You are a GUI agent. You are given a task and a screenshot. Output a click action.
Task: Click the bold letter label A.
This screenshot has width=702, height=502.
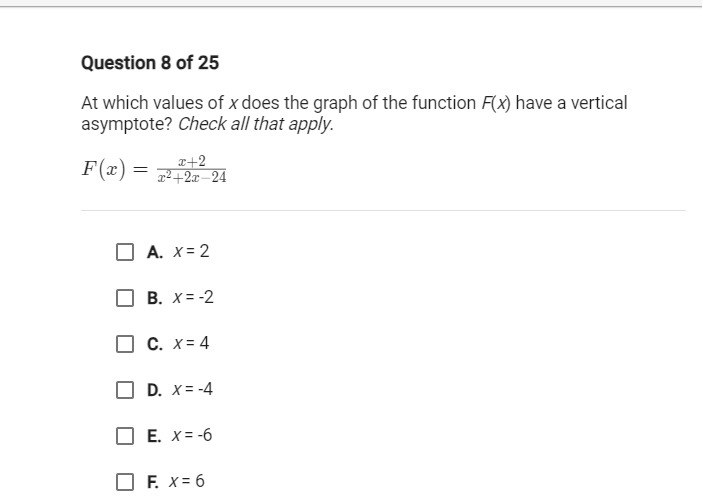(154, 252)
